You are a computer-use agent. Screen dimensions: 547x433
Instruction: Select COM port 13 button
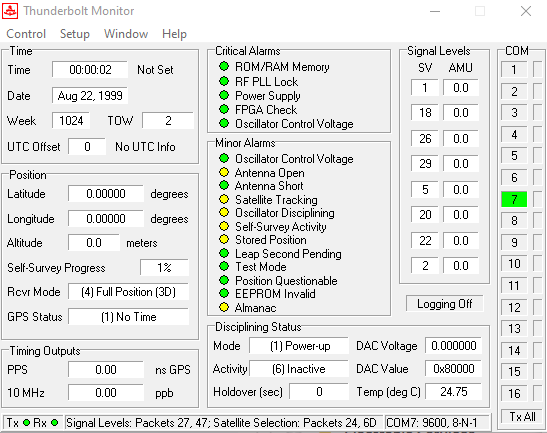(x=514, y=328)
